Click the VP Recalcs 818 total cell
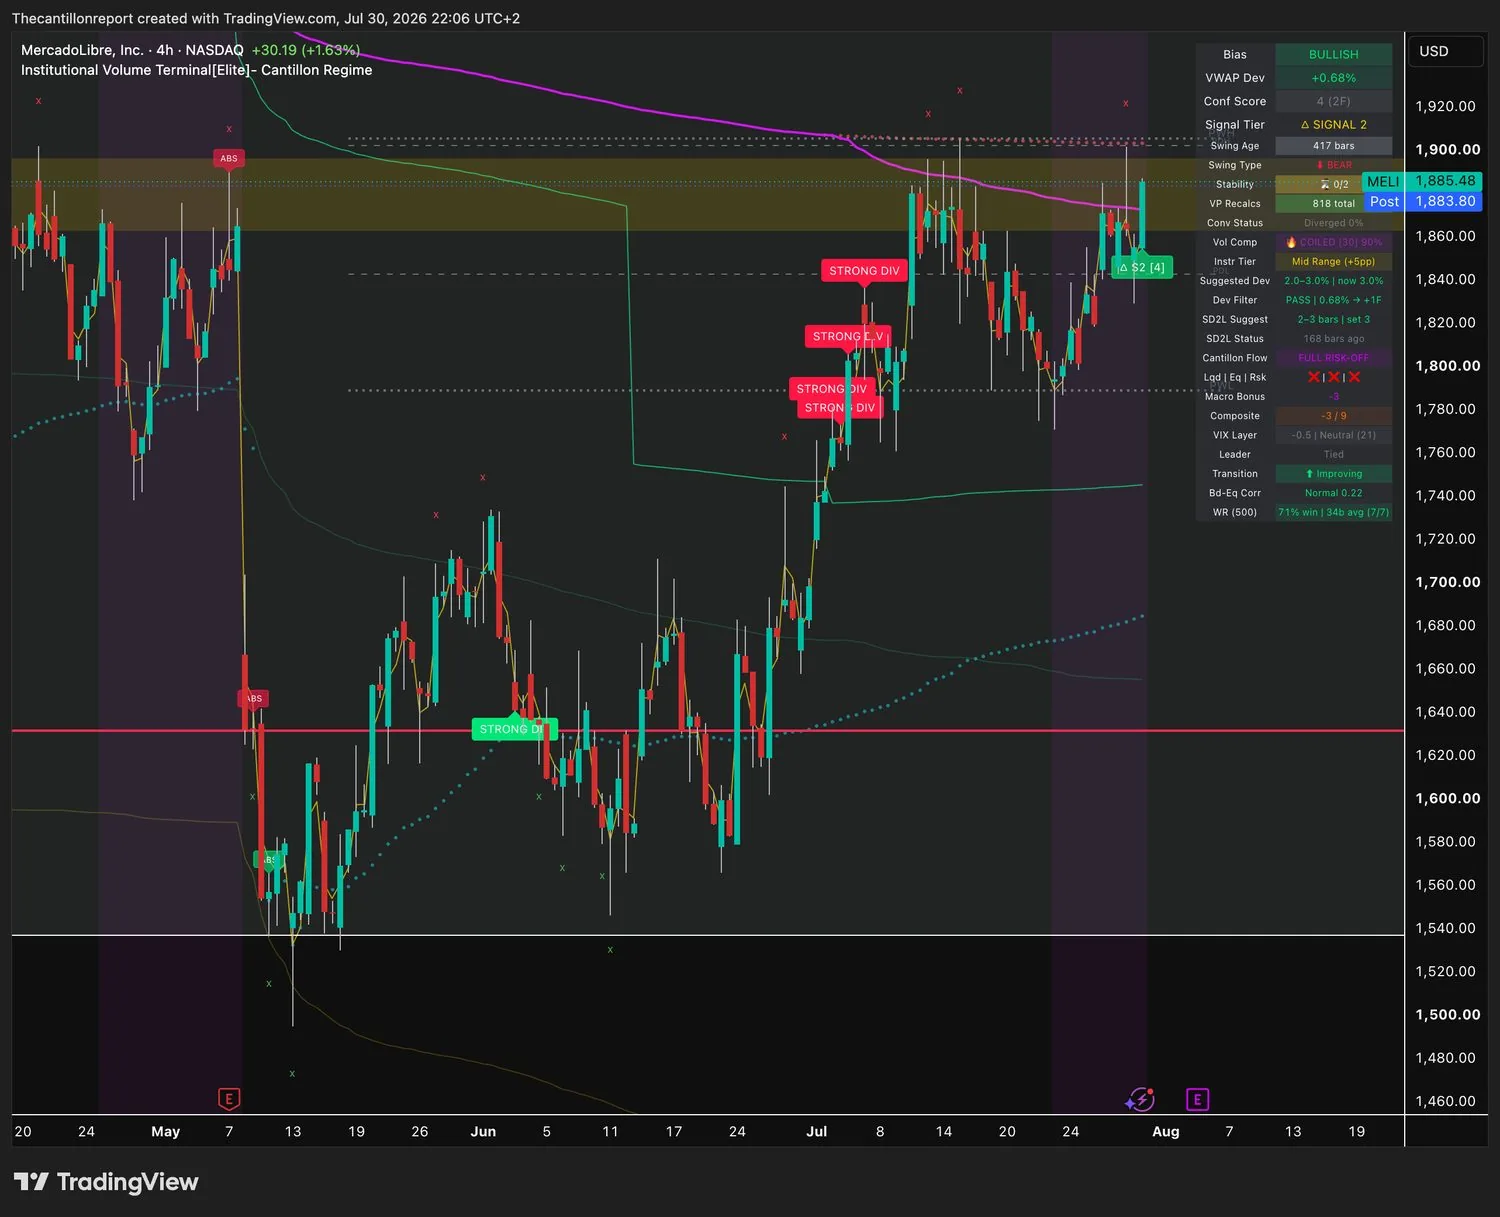The width and height of the screenshot is (1500, 1217). pyautogui.click(x=1333, y=204)
